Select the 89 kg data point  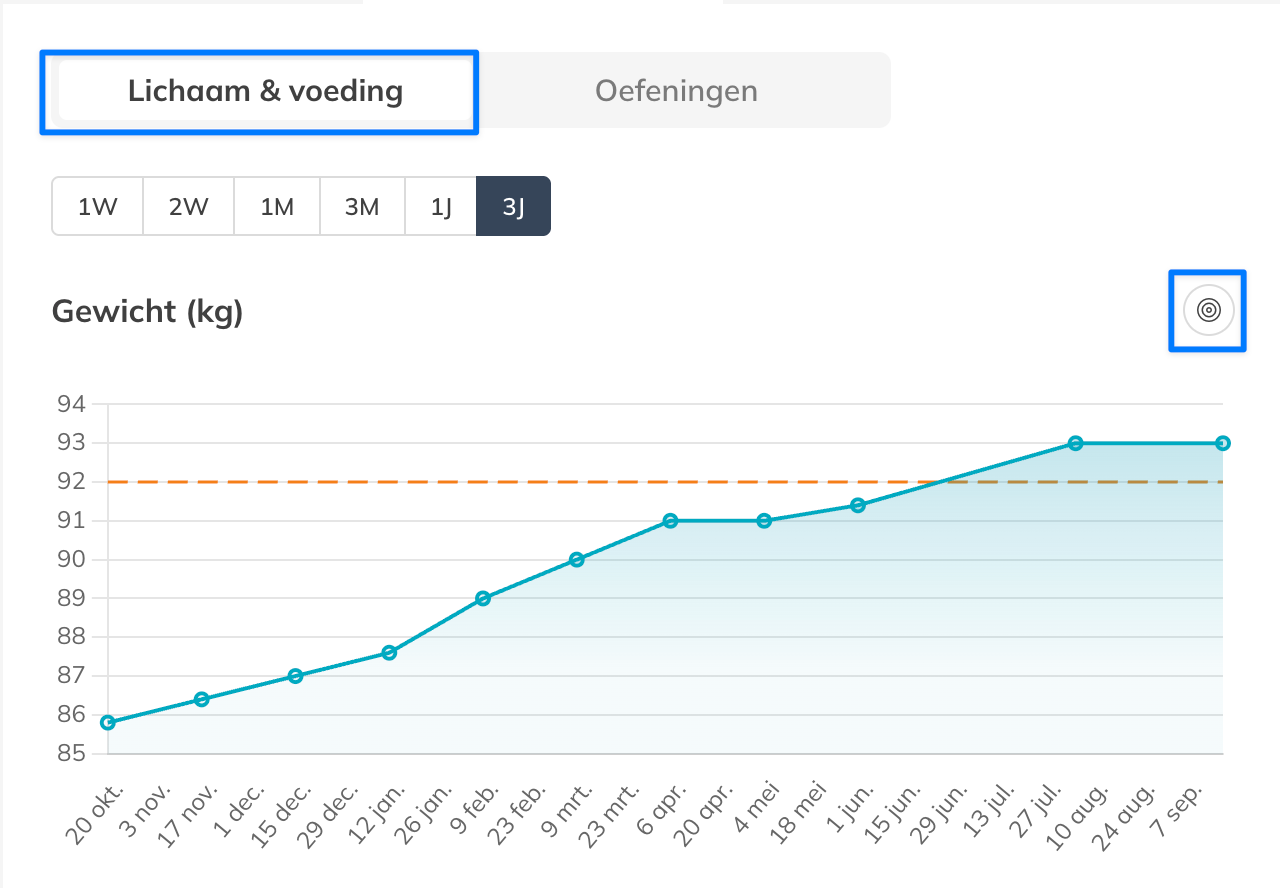[483, 598]
